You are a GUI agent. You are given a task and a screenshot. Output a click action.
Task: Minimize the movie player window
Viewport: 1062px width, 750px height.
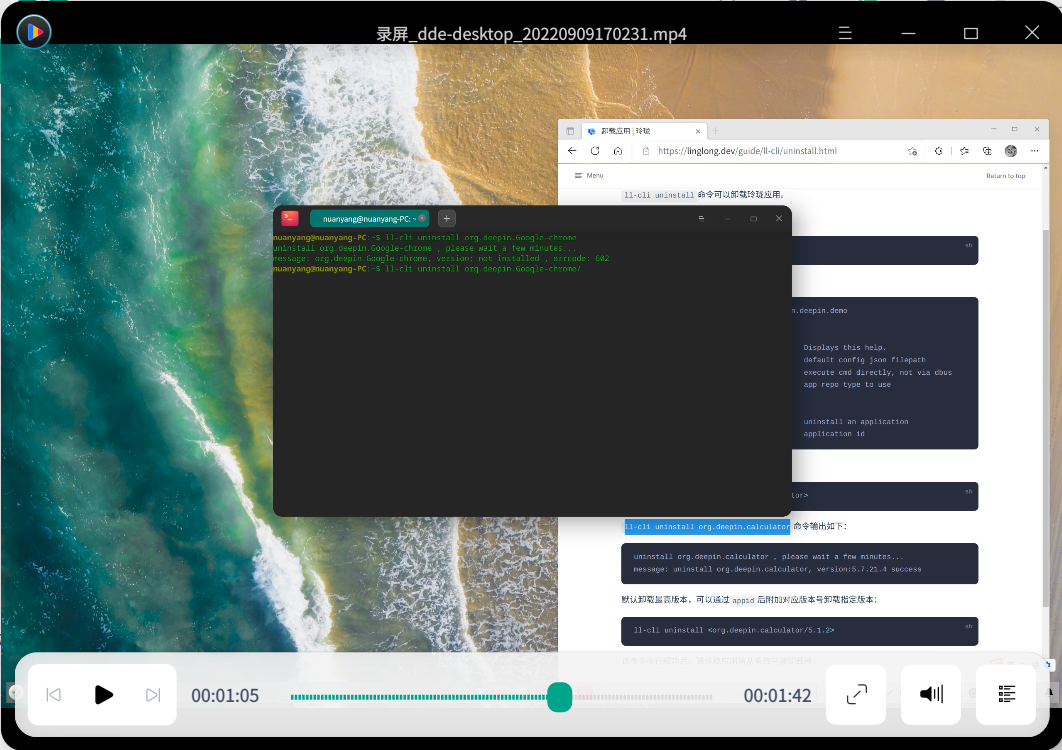(x=908, y=33)
